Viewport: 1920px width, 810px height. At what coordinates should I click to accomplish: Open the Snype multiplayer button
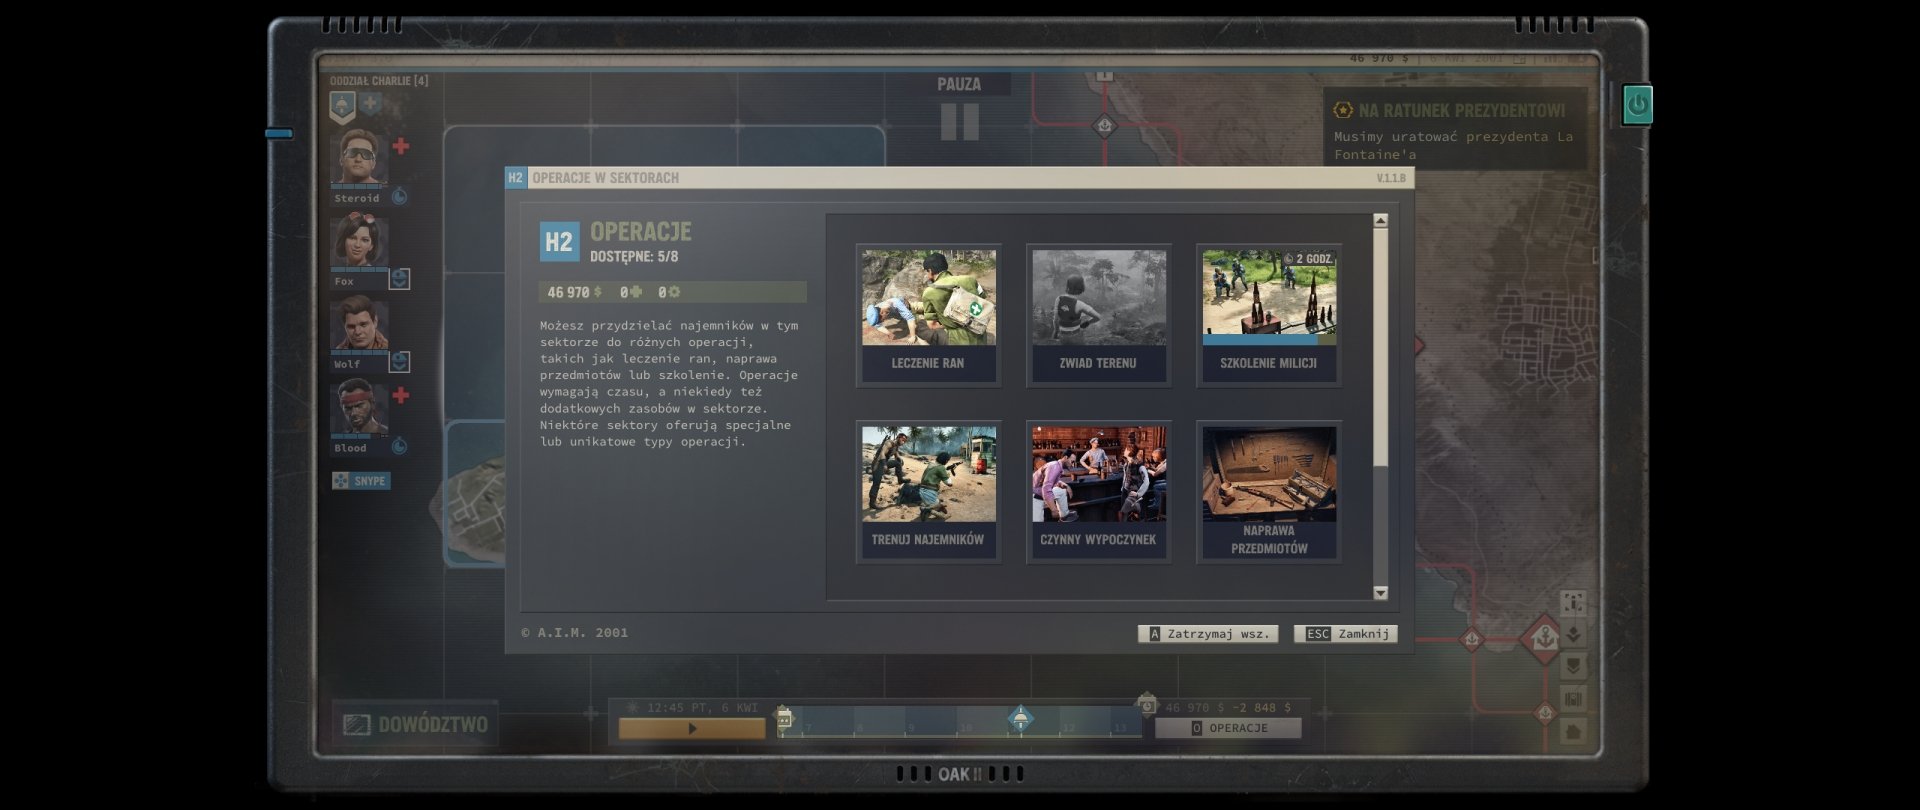(x=361, y=481)
